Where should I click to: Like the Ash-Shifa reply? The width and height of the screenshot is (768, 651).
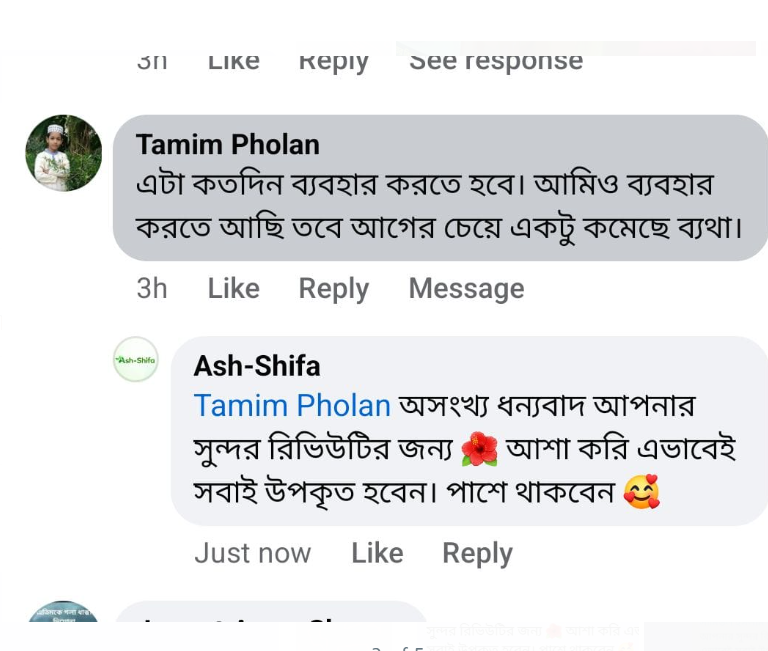[x=377, y=553]
